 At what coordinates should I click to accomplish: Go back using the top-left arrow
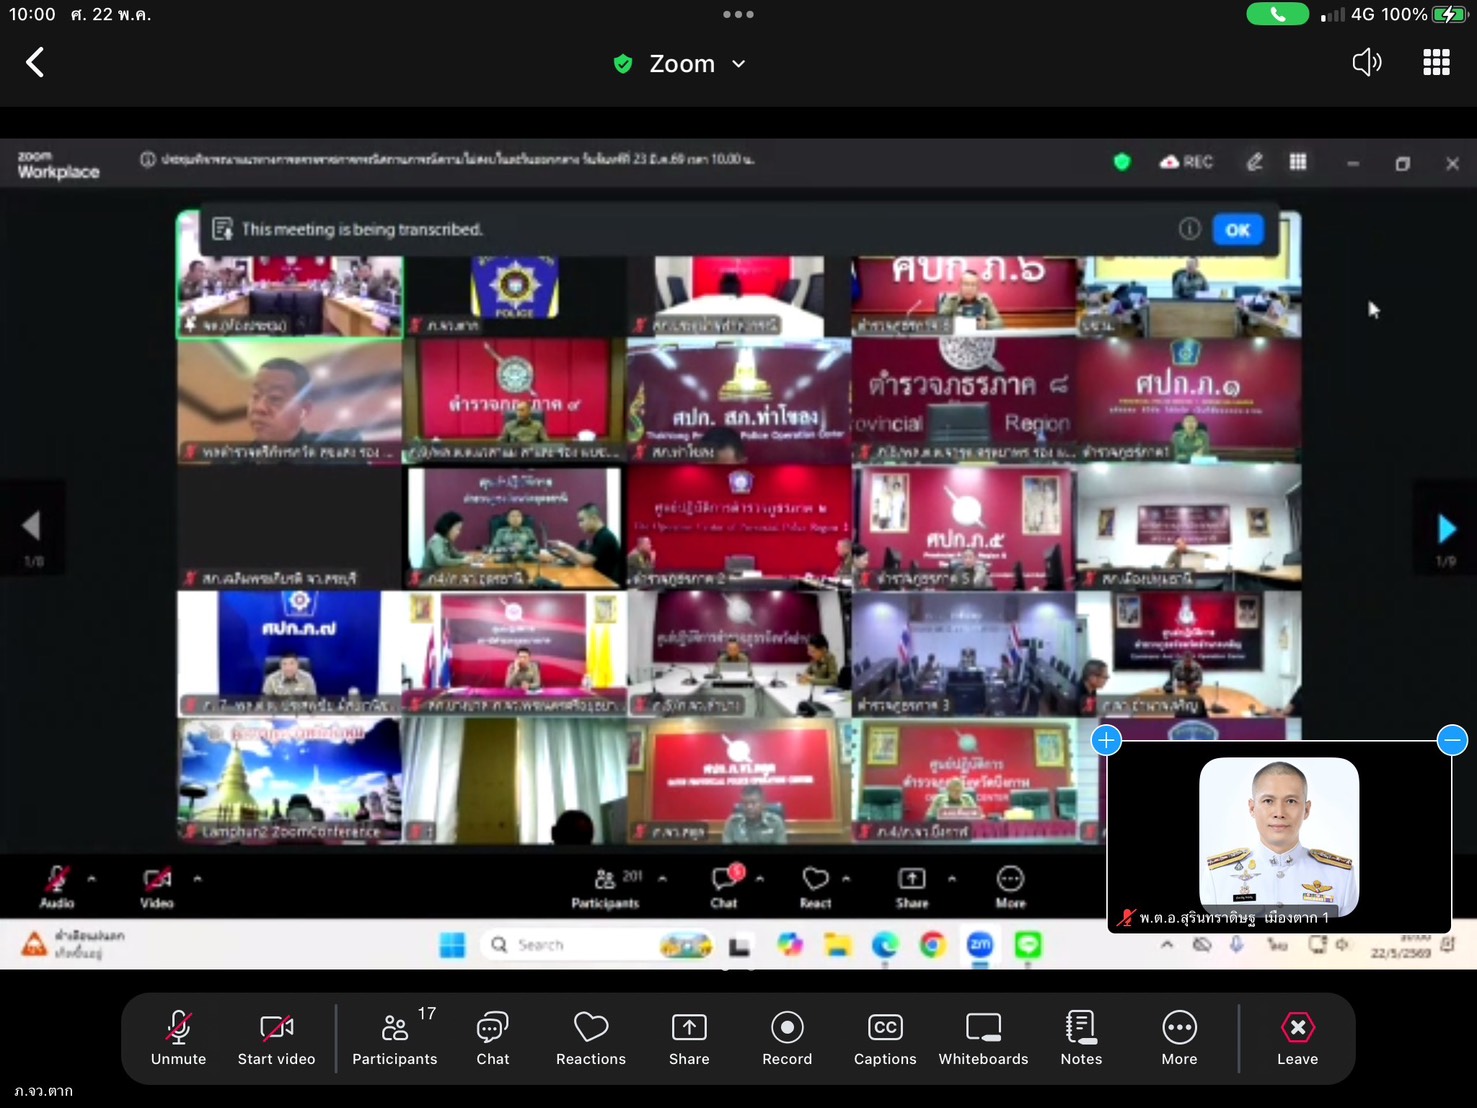click(35, 63)
